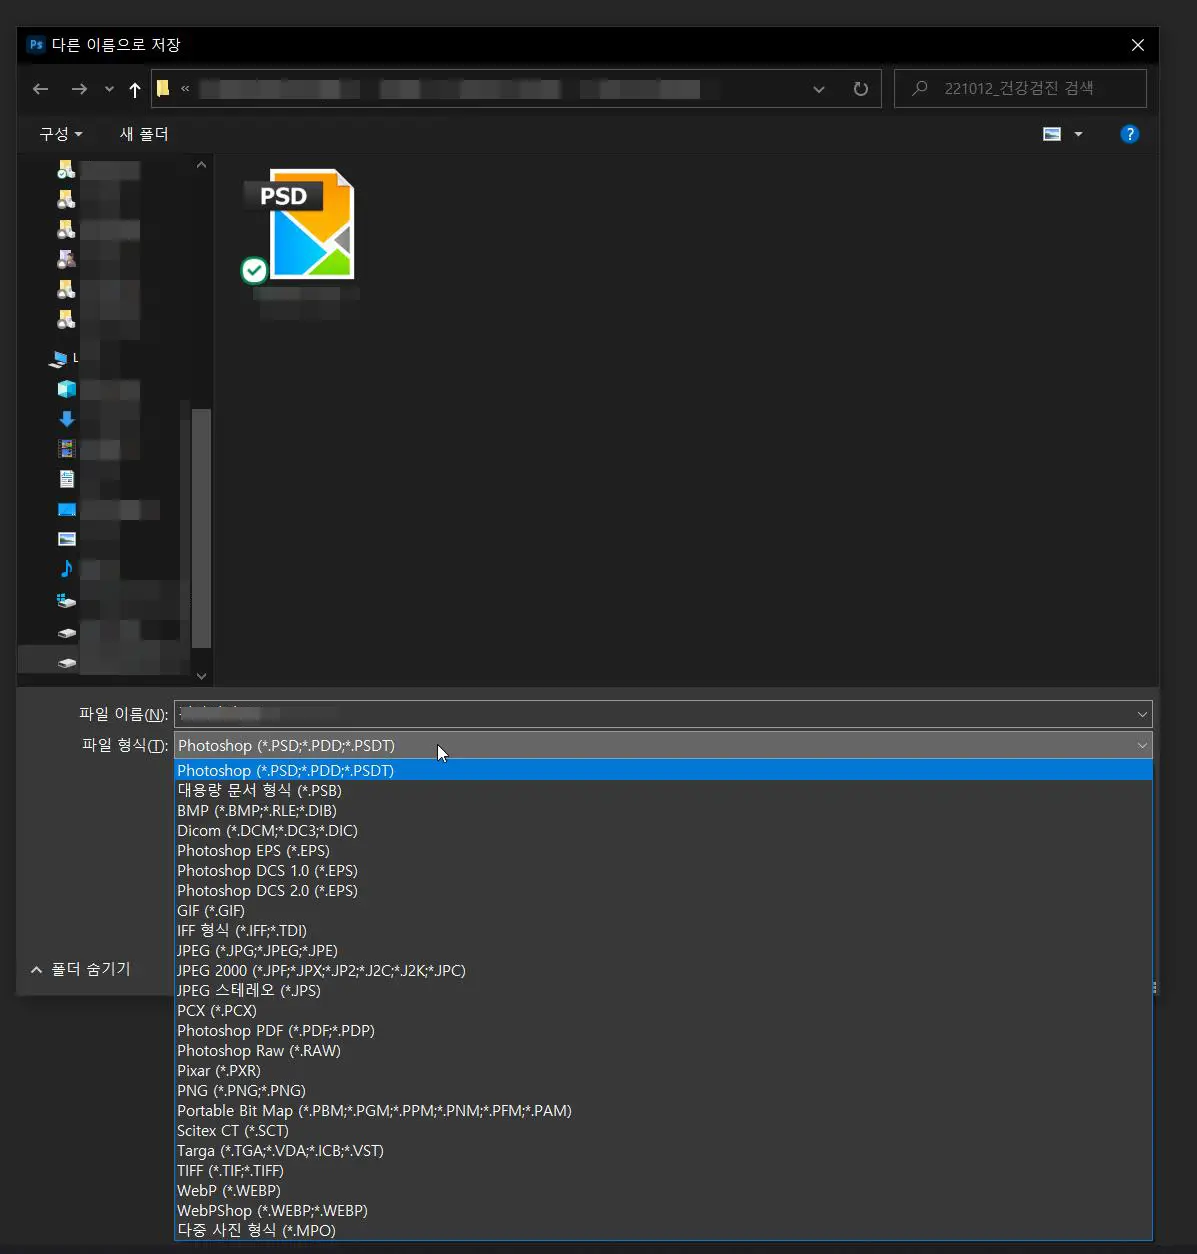The width and height of the screenshot is (1197, 1254).
Task: Select PCX (*.PCX) format
Action: pyautogui.click(x=663, y=1010)
